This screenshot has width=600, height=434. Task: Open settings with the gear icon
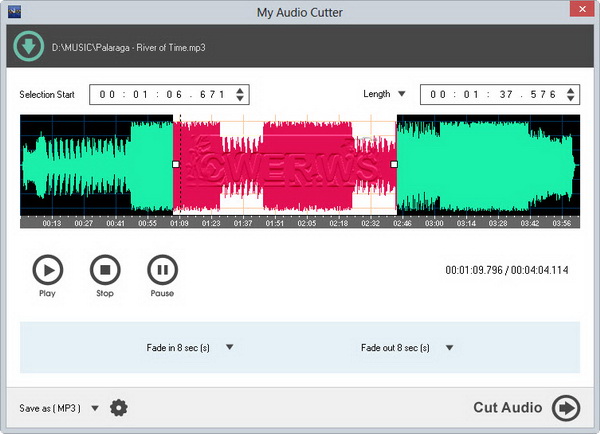pos(119,407)
